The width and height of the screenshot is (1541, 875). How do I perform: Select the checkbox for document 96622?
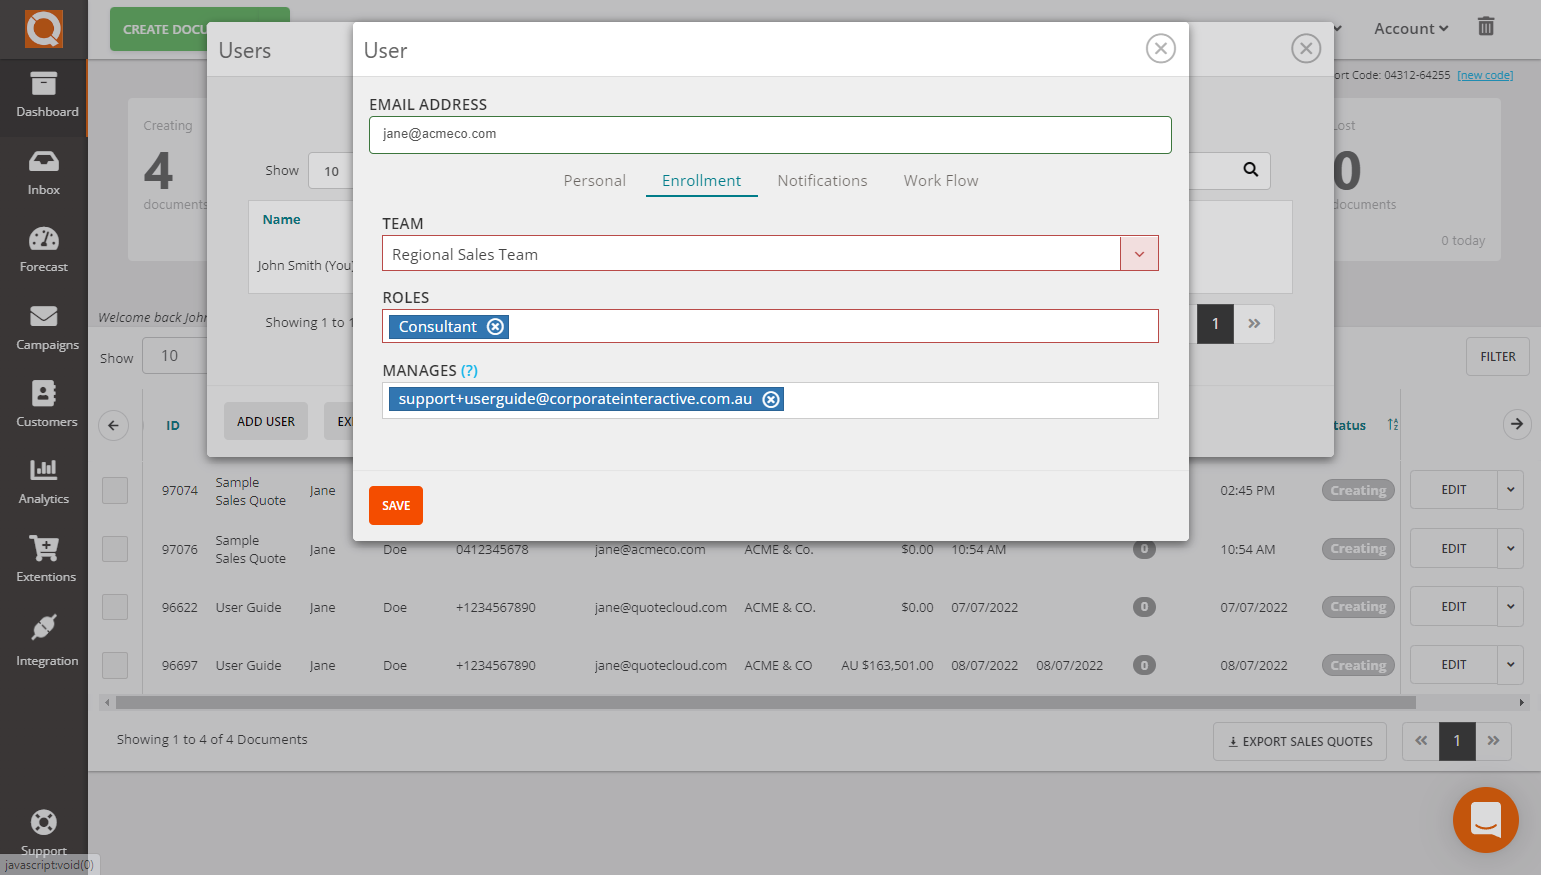[115, 607]
